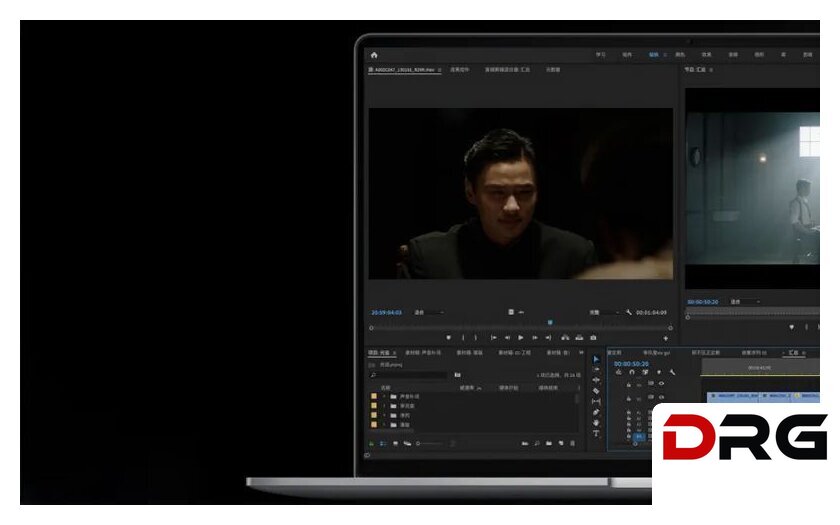Click the Insert edit button
The width and height of the screenshot is (840, 525).
click(x=565, y=338)
